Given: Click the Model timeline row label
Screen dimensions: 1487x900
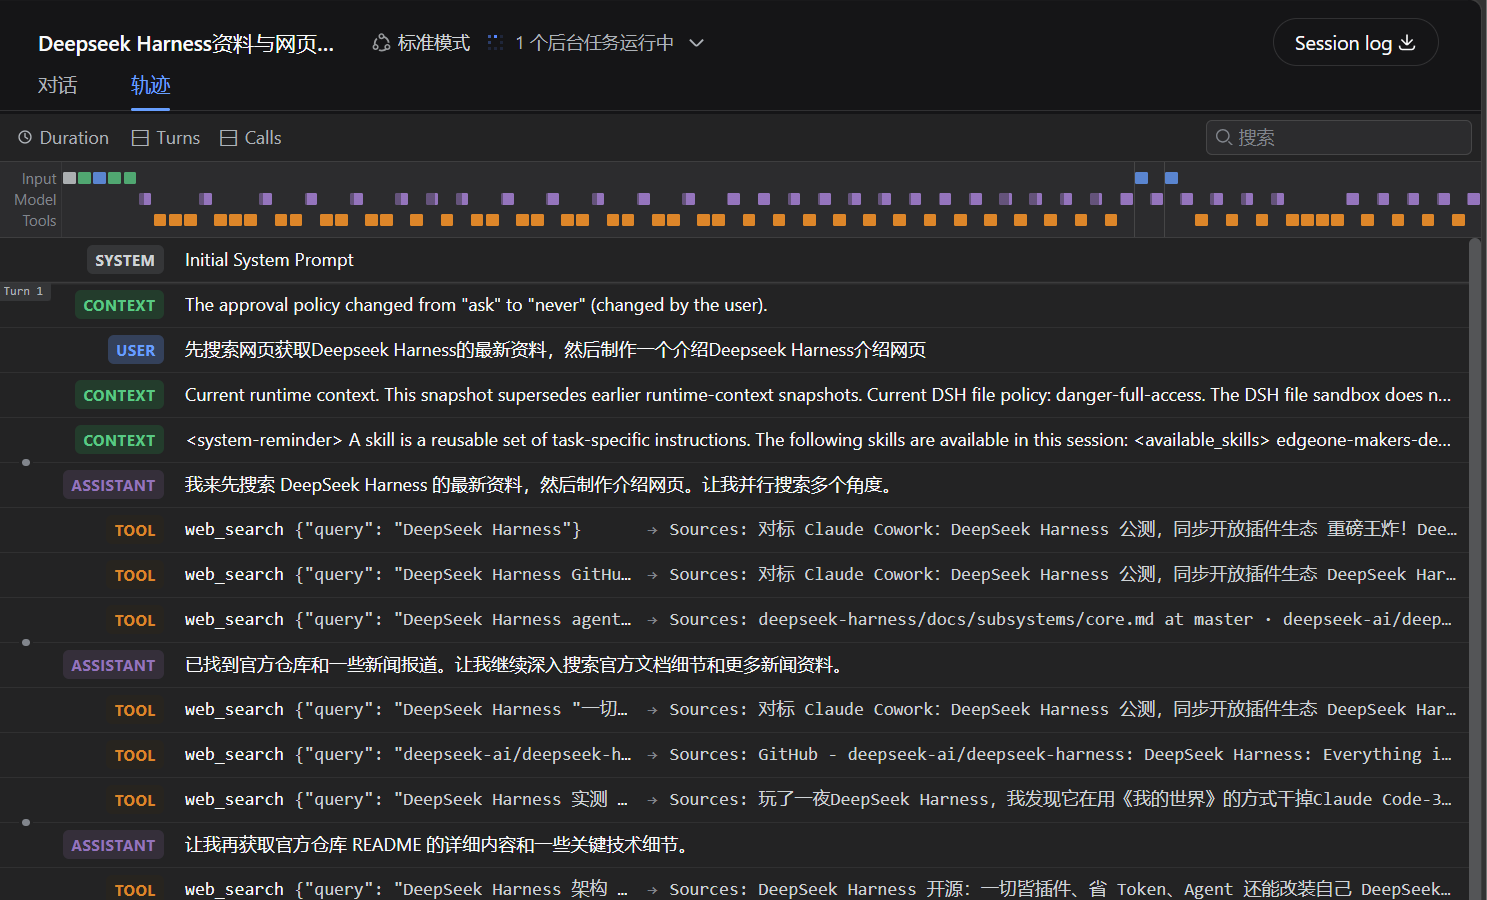Looking at the screenshot, I should tap(35, 200).
